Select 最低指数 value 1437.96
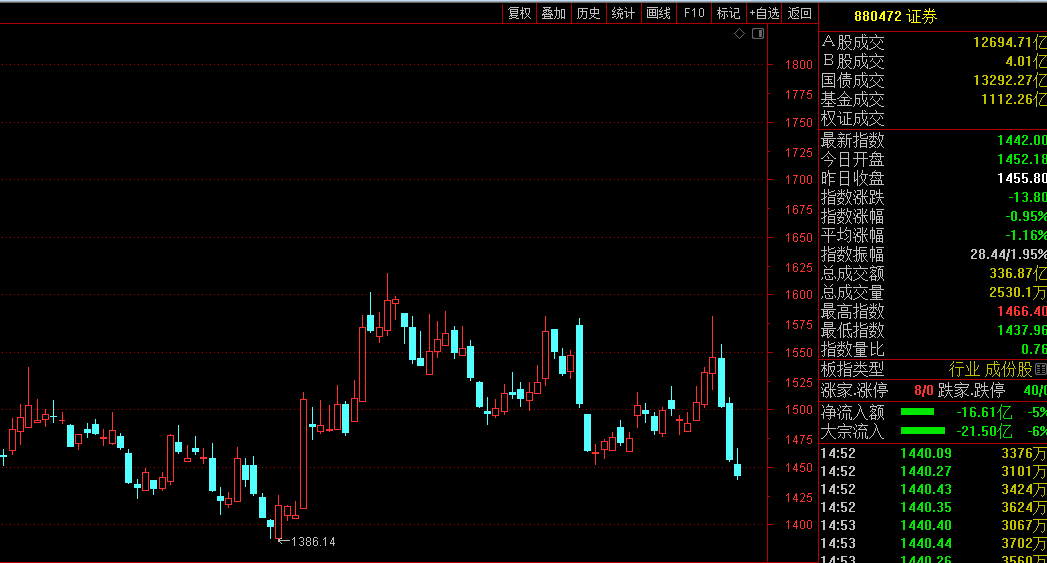 pos(1022,331)
